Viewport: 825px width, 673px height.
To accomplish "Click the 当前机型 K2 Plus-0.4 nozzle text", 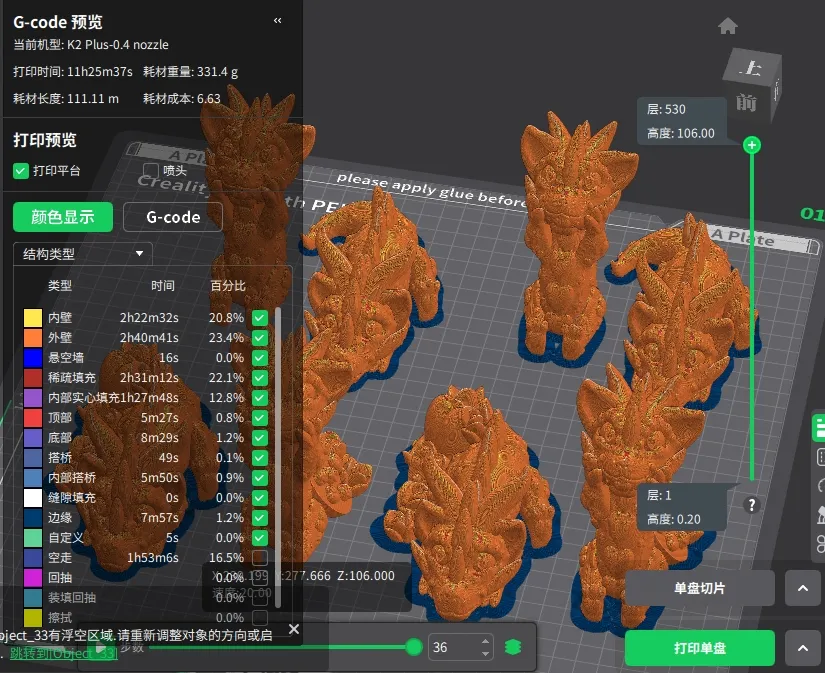I will (x=90, y=45).
